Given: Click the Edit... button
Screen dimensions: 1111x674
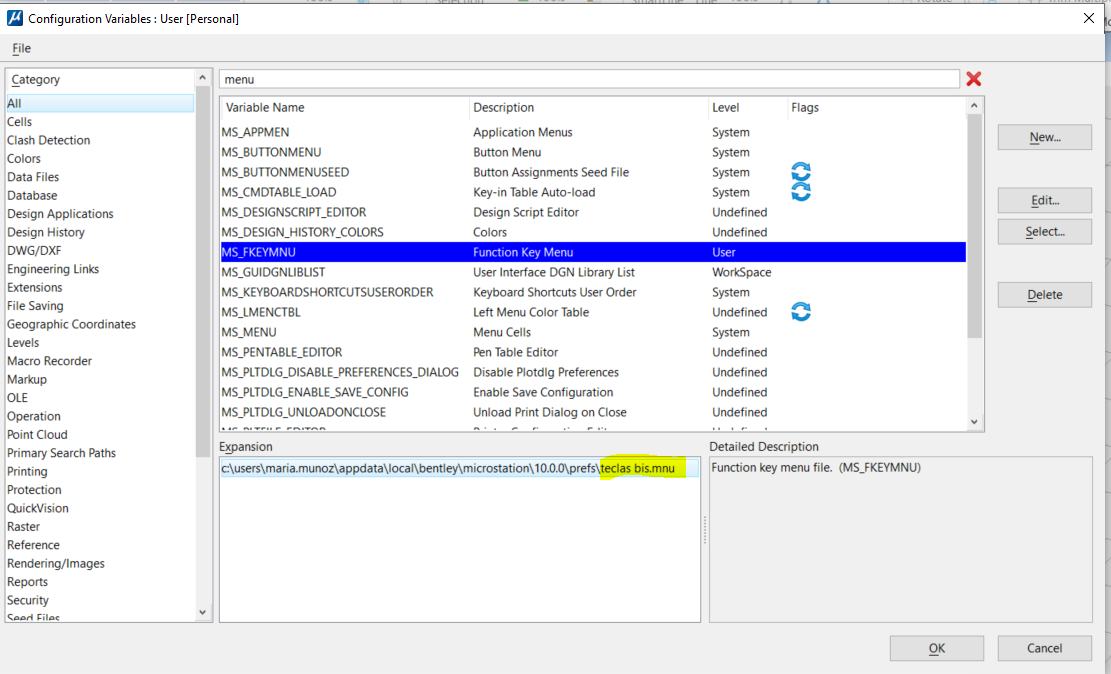Looking at the screenshot, I should [1044, 200].
